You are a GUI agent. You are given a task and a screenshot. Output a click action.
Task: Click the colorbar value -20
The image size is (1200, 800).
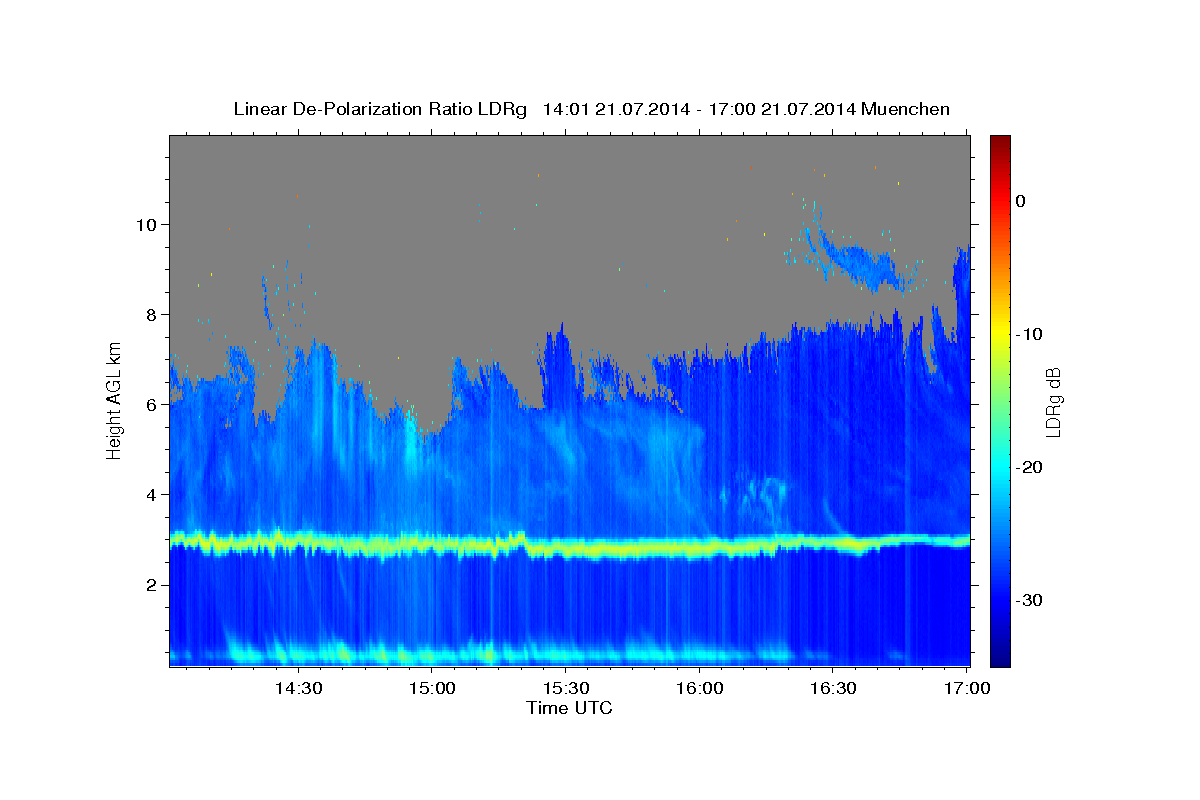[x=1029, y=467]
